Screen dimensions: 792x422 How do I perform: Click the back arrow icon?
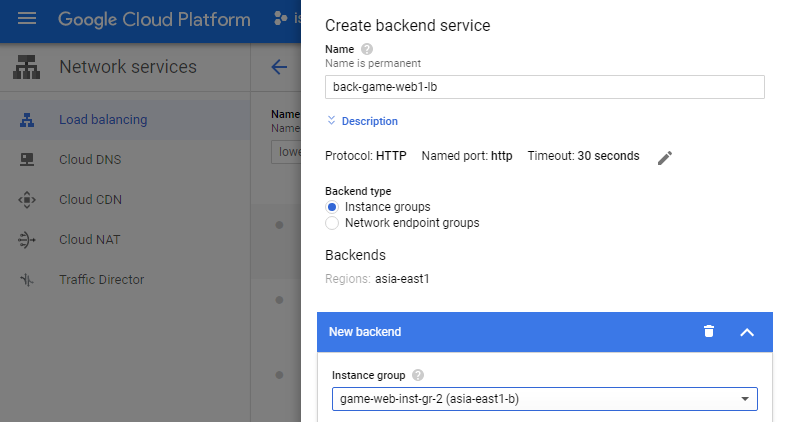click(x=279, y=68)
